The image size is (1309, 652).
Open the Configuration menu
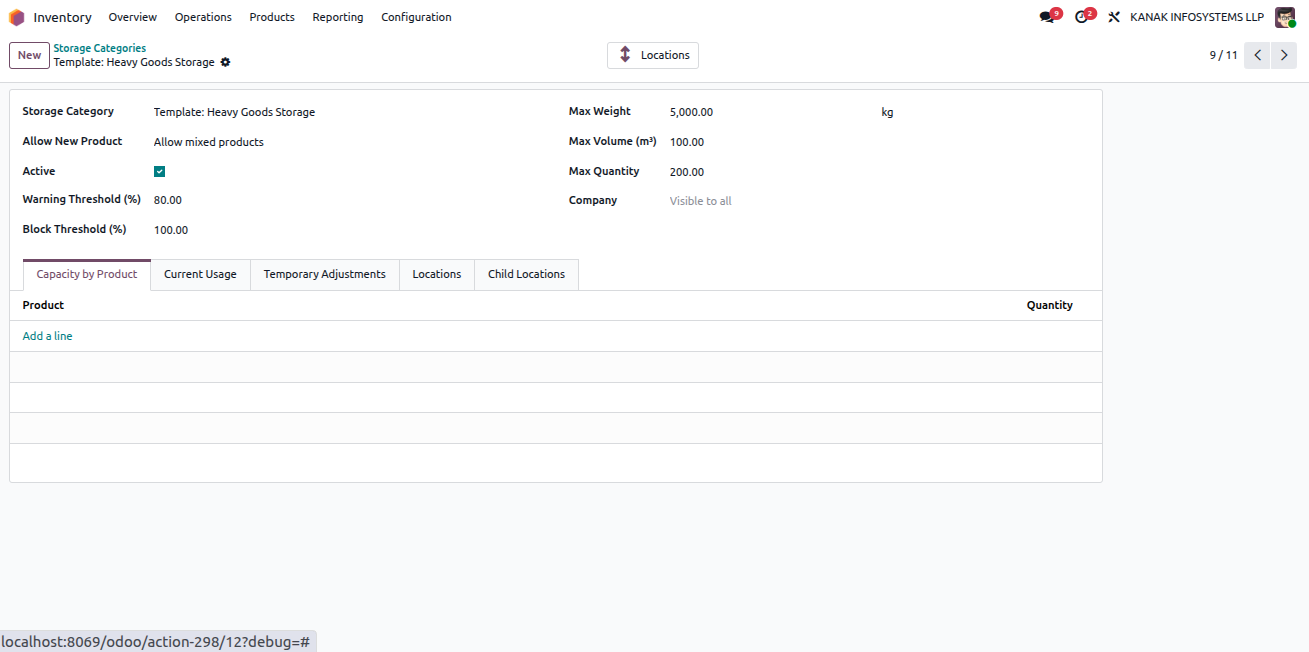416,17
